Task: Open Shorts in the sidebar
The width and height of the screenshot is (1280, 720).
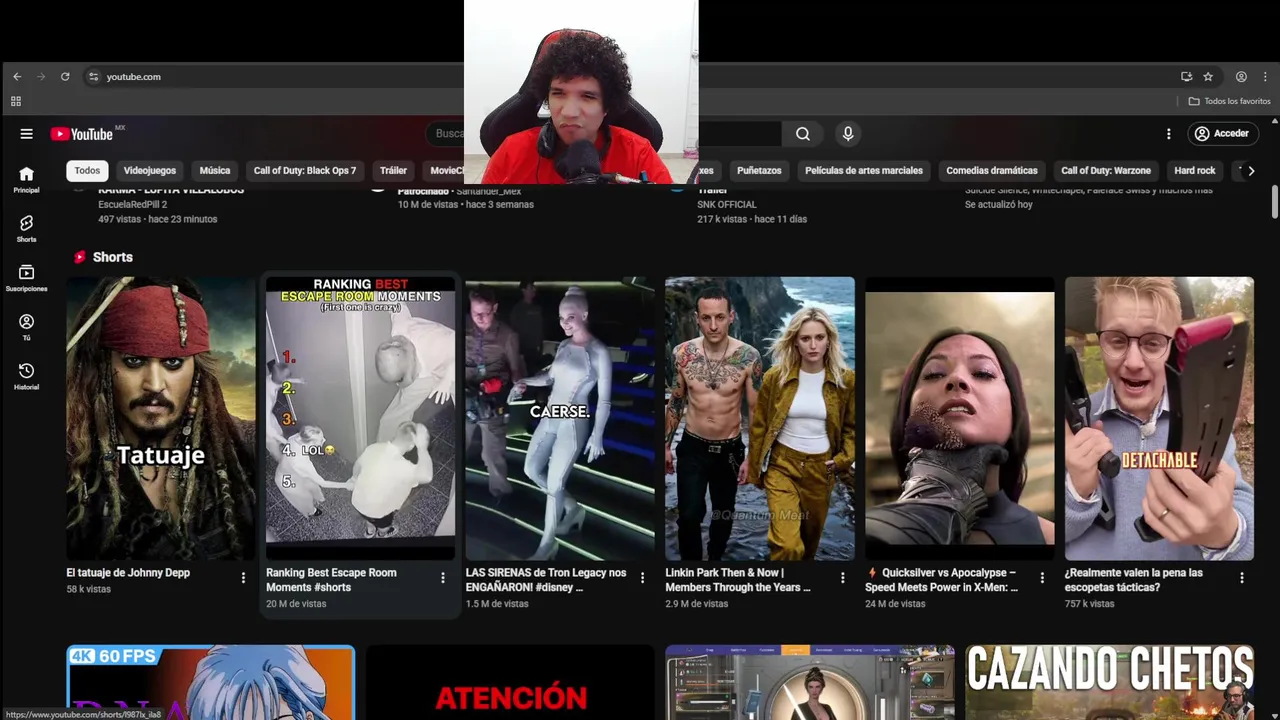Action: click(x=26, y=229)
